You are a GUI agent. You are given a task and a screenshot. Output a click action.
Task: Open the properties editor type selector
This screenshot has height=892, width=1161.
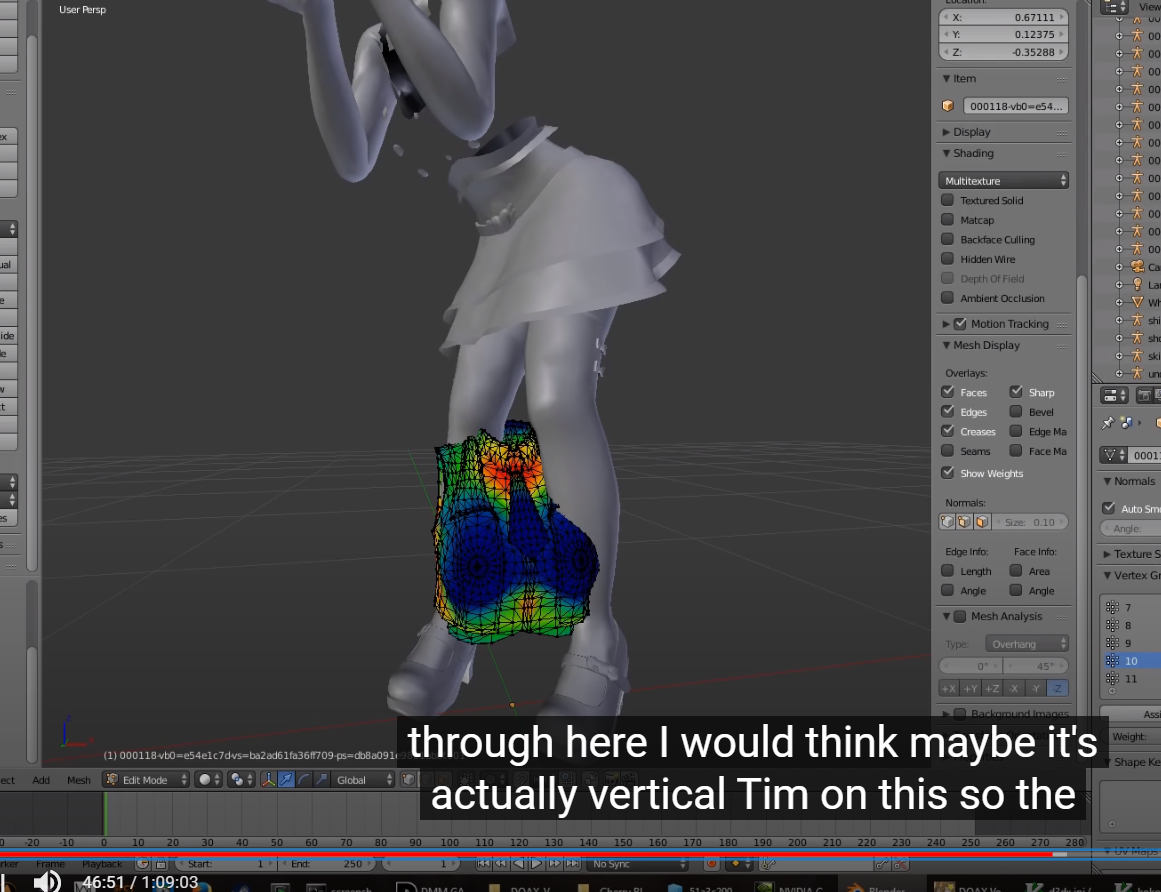[x=1114, y=395]
